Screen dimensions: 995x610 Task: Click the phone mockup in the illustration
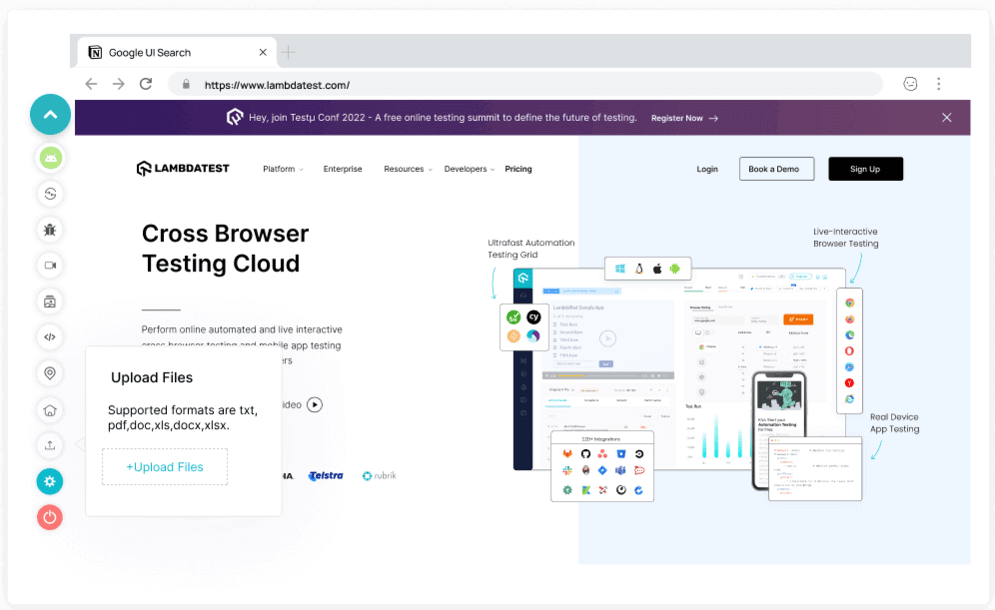(x=779, y=431)
